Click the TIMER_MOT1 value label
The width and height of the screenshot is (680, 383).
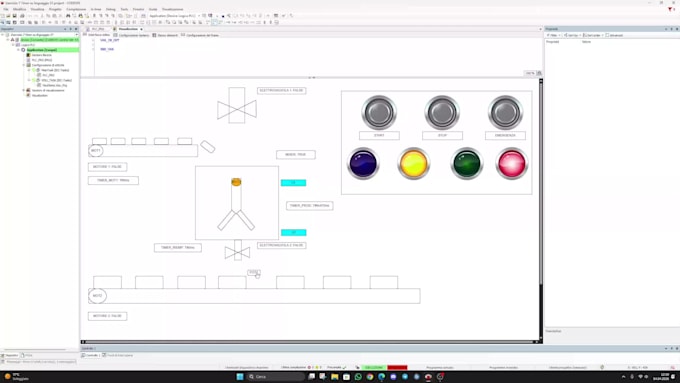point(113,180)
